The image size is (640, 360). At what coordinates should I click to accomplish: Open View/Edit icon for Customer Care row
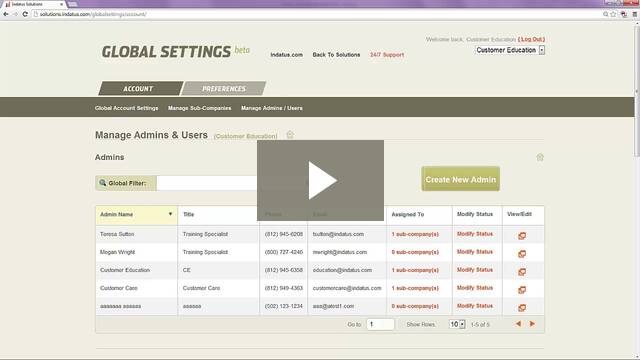coord(522,290)
